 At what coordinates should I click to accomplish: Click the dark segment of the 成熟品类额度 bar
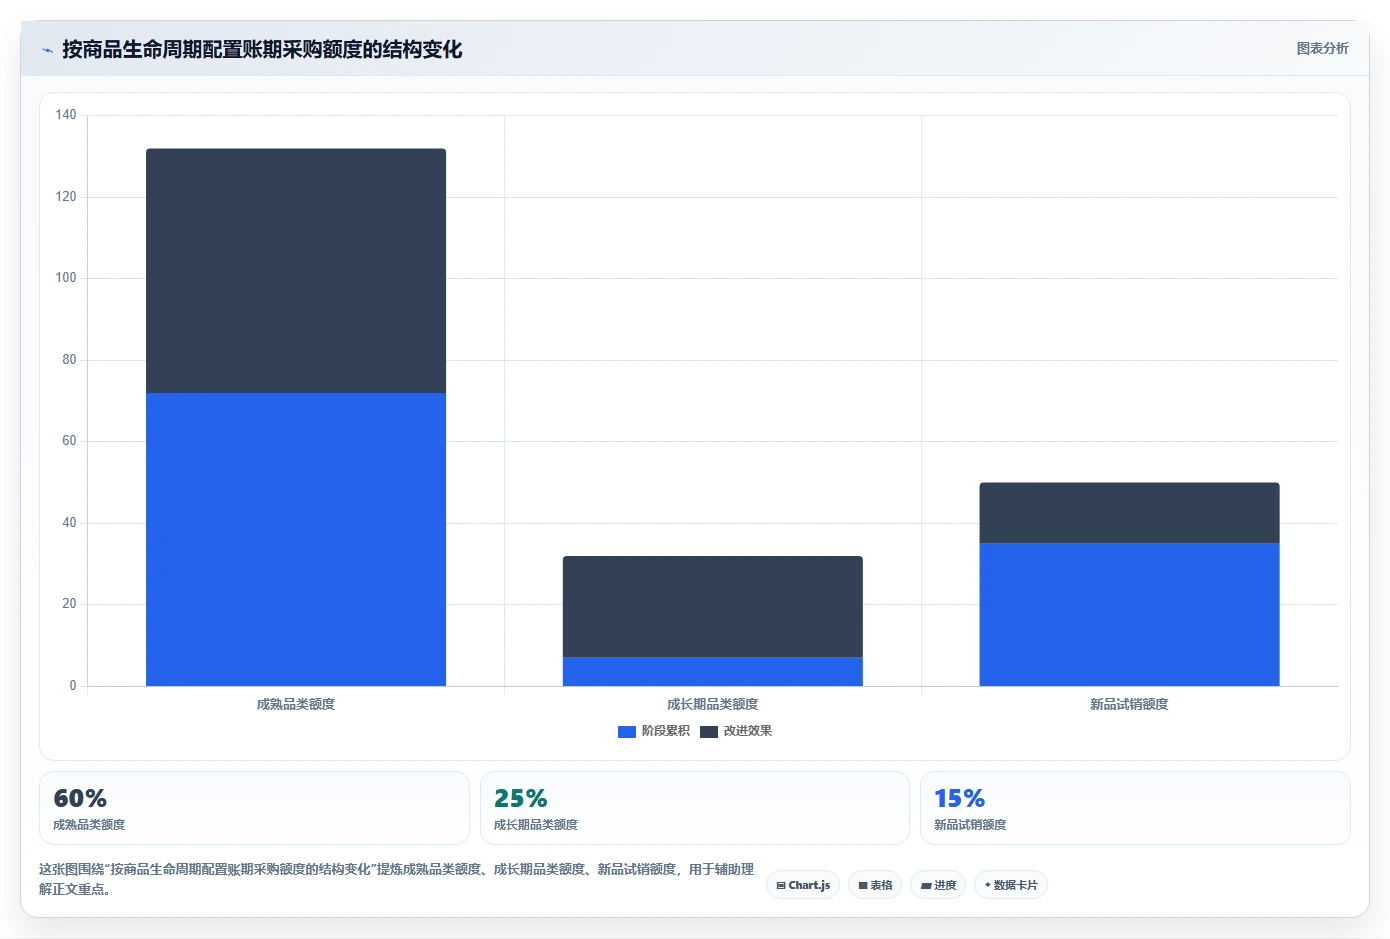pyautogui.click(x=296, y=271)
